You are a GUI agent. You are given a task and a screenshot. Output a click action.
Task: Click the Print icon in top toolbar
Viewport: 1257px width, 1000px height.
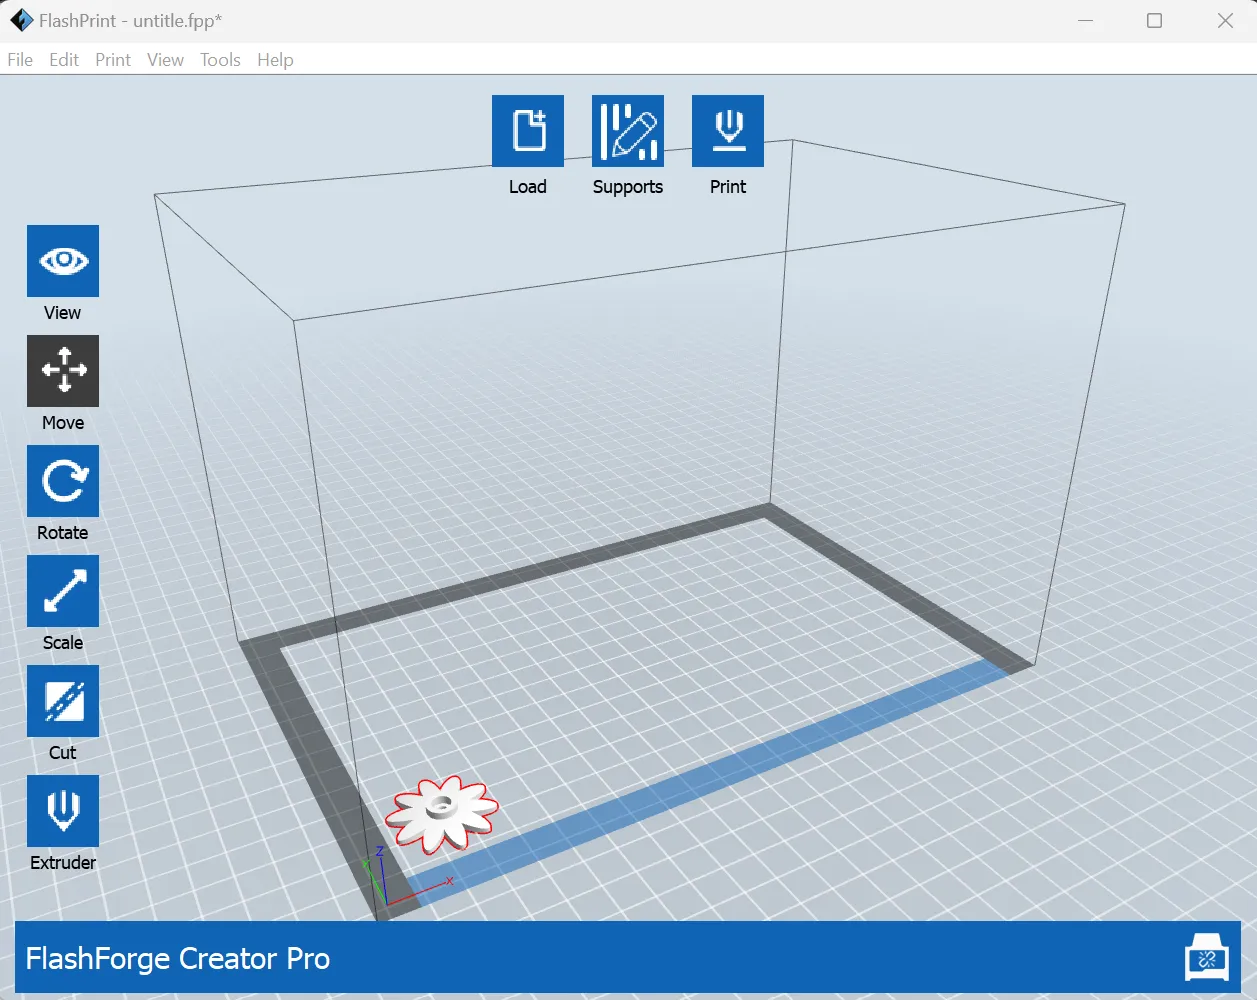pyautogui.click(x=728, y=131)
